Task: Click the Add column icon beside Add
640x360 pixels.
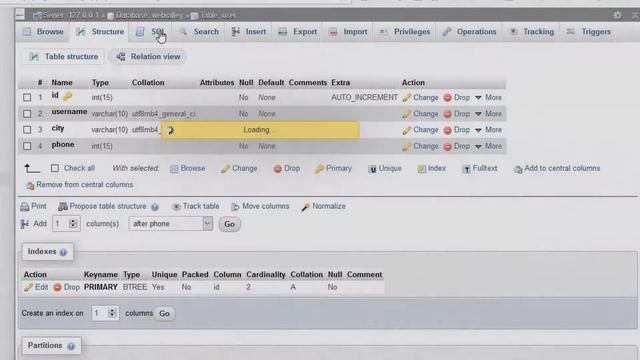Action: coord(24,224)
